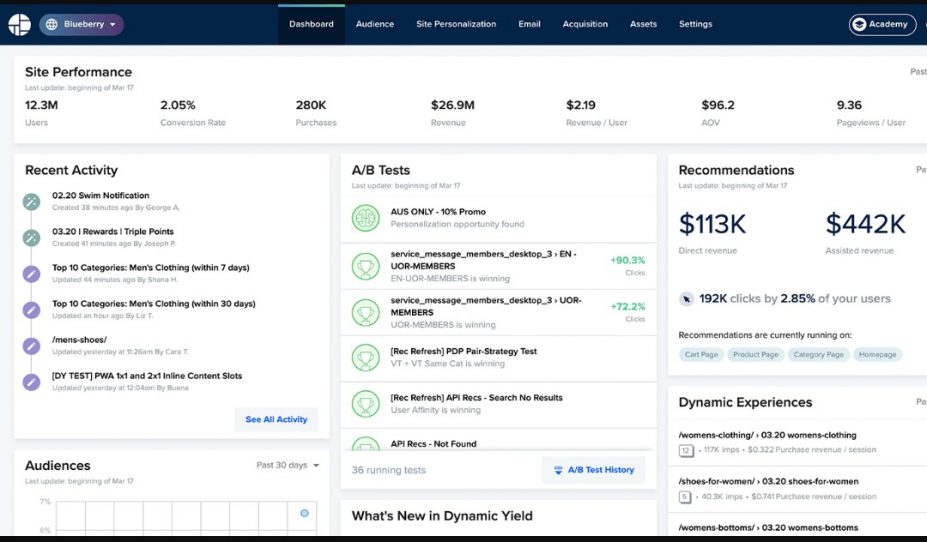
Task: Open the Audience tab
Action: [x=375, y=24]
